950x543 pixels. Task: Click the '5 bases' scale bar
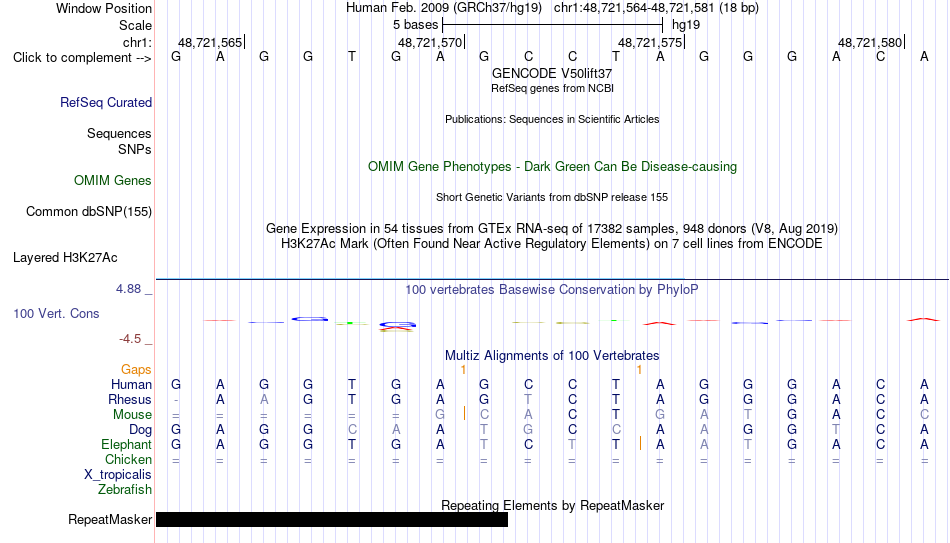(553, 25)
